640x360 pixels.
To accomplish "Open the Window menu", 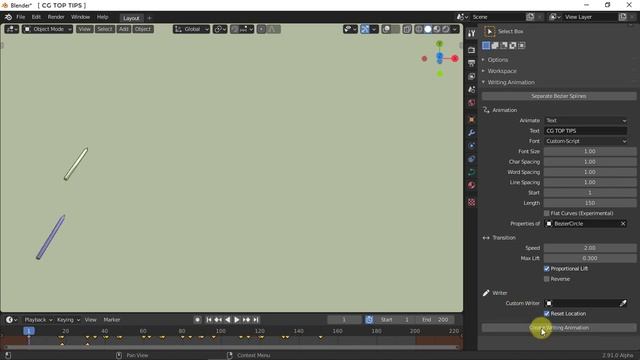I will [x=80, y=17].
